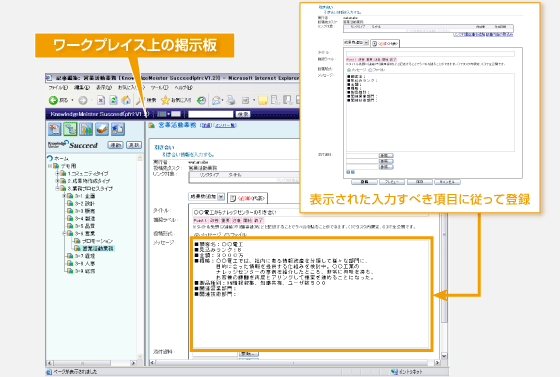
Task: Open the yellow folder icon in toolbar
Action: (263, 100)
